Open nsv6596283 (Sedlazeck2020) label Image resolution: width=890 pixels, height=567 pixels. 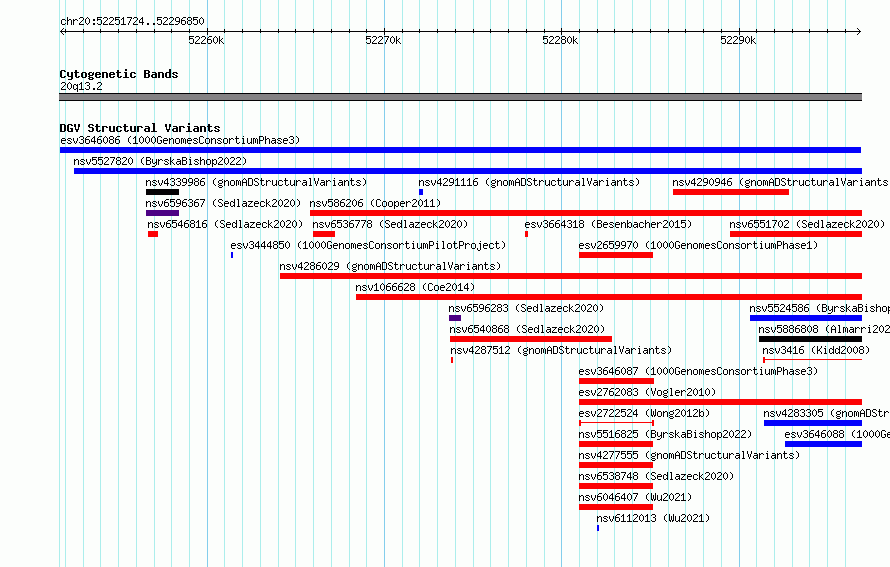(526, 308)
